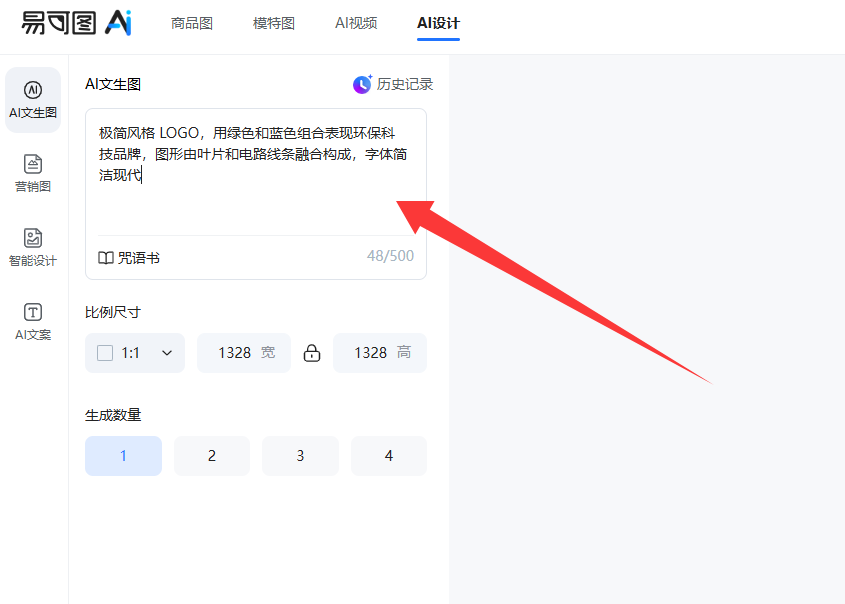Open the AI文生图 sidebar tool
This screenshot has width=845, height=604.
click(33, 99)
